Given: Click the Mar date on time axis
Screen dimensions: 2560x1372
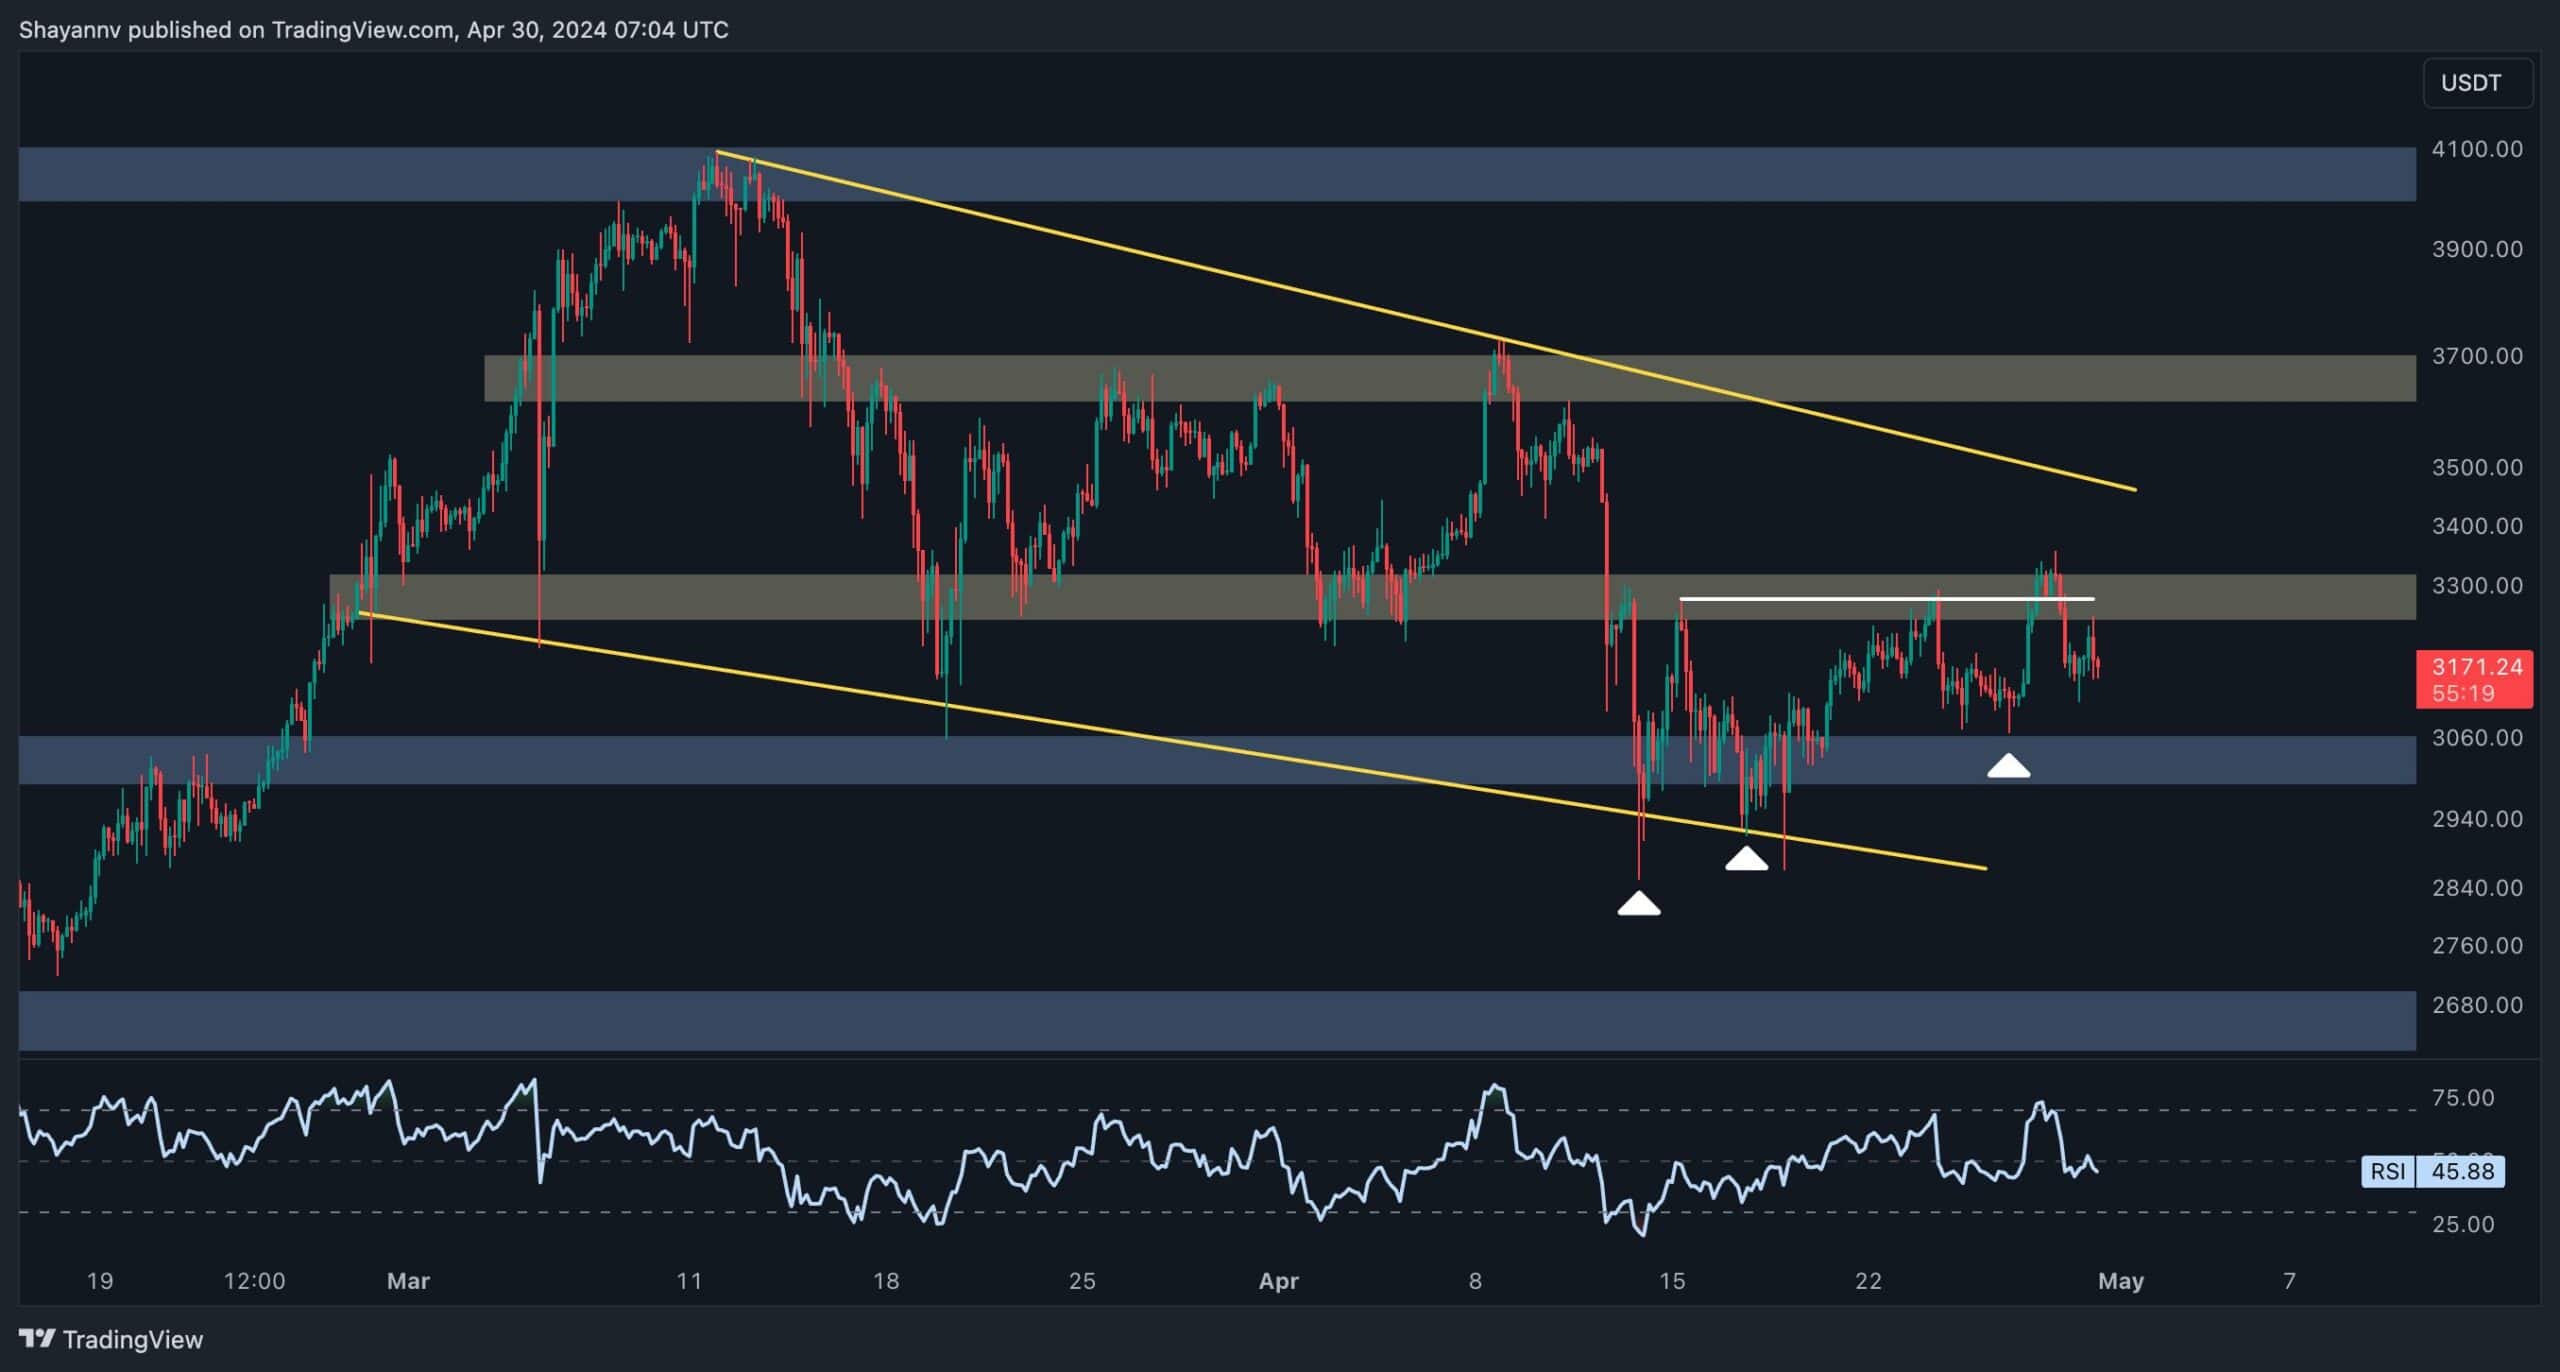Looking at the screenshot, I should [x=408, y=1281].
